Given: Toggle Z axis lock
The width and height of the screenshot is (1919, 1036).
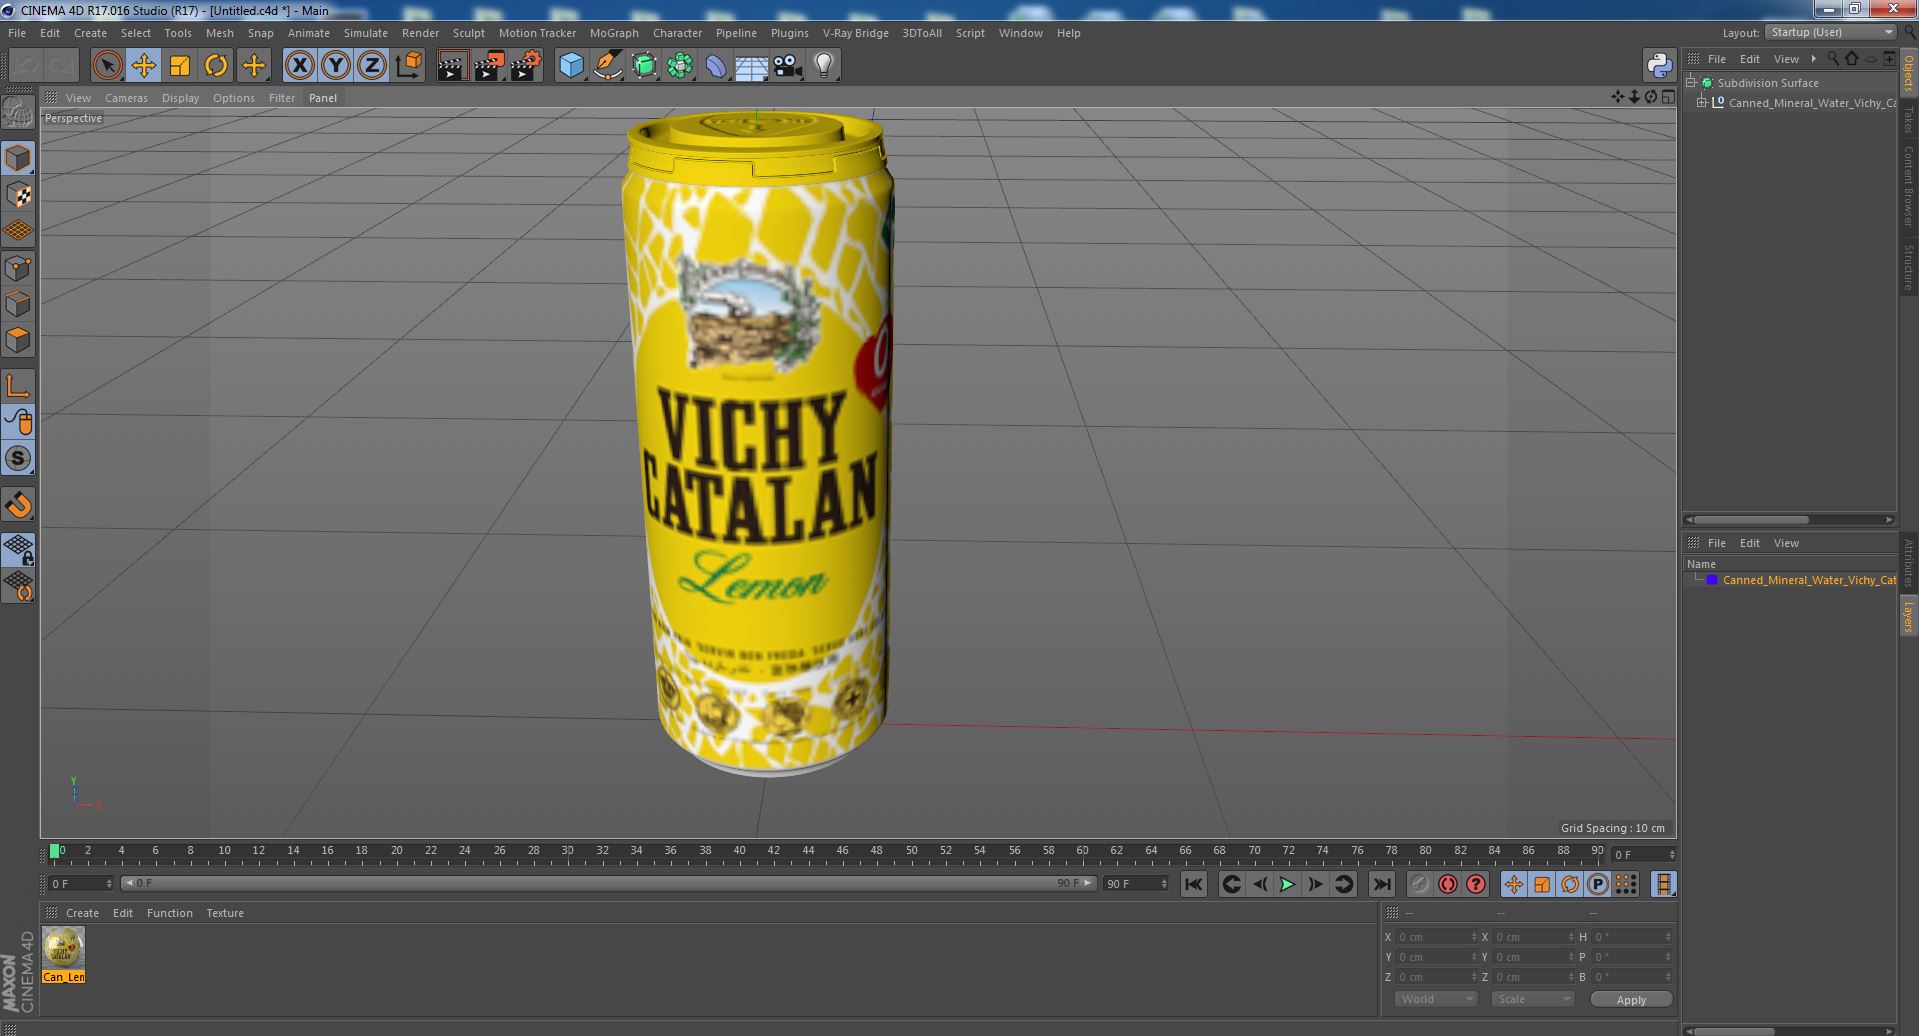Looking at the screenshot, I should 372,66.
